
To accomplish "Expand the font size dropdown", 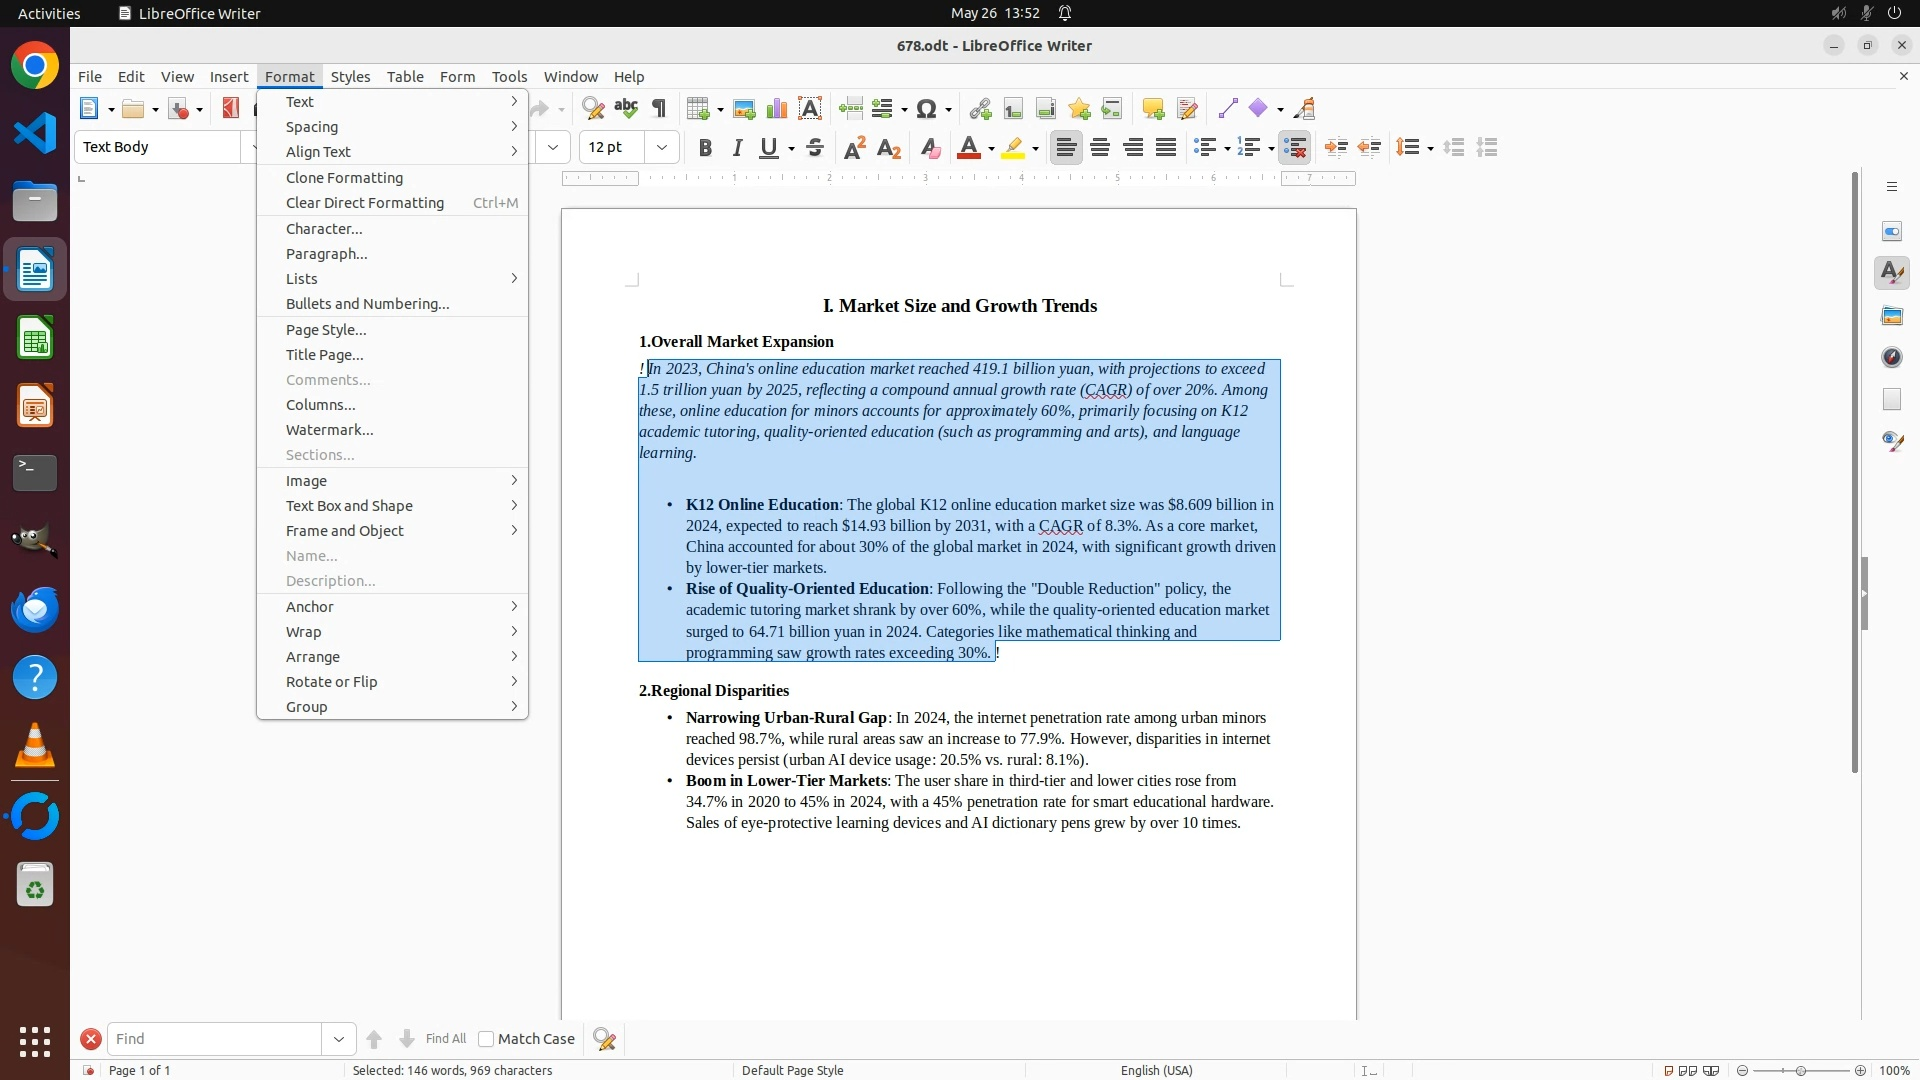I will (662, 148).
